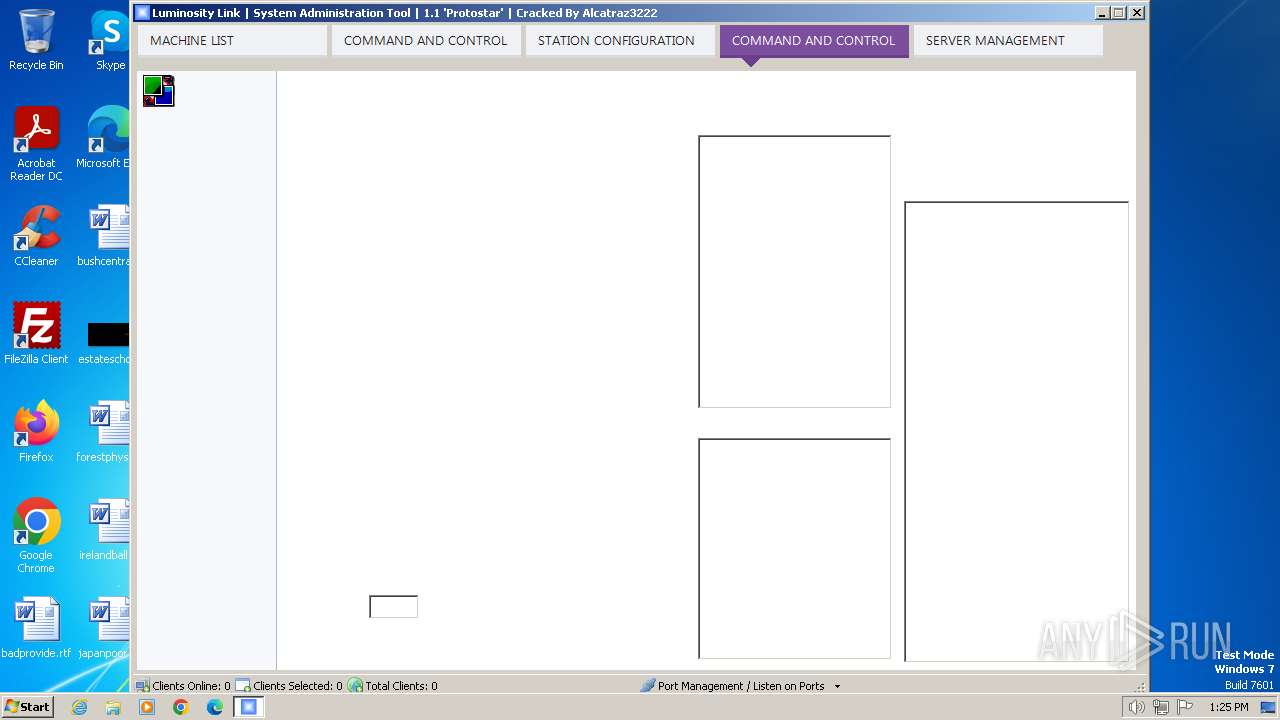Click the Total Clients globe icon
Image resolution: width=1280 pixels, height=720 pixels.
click(355, 686)
